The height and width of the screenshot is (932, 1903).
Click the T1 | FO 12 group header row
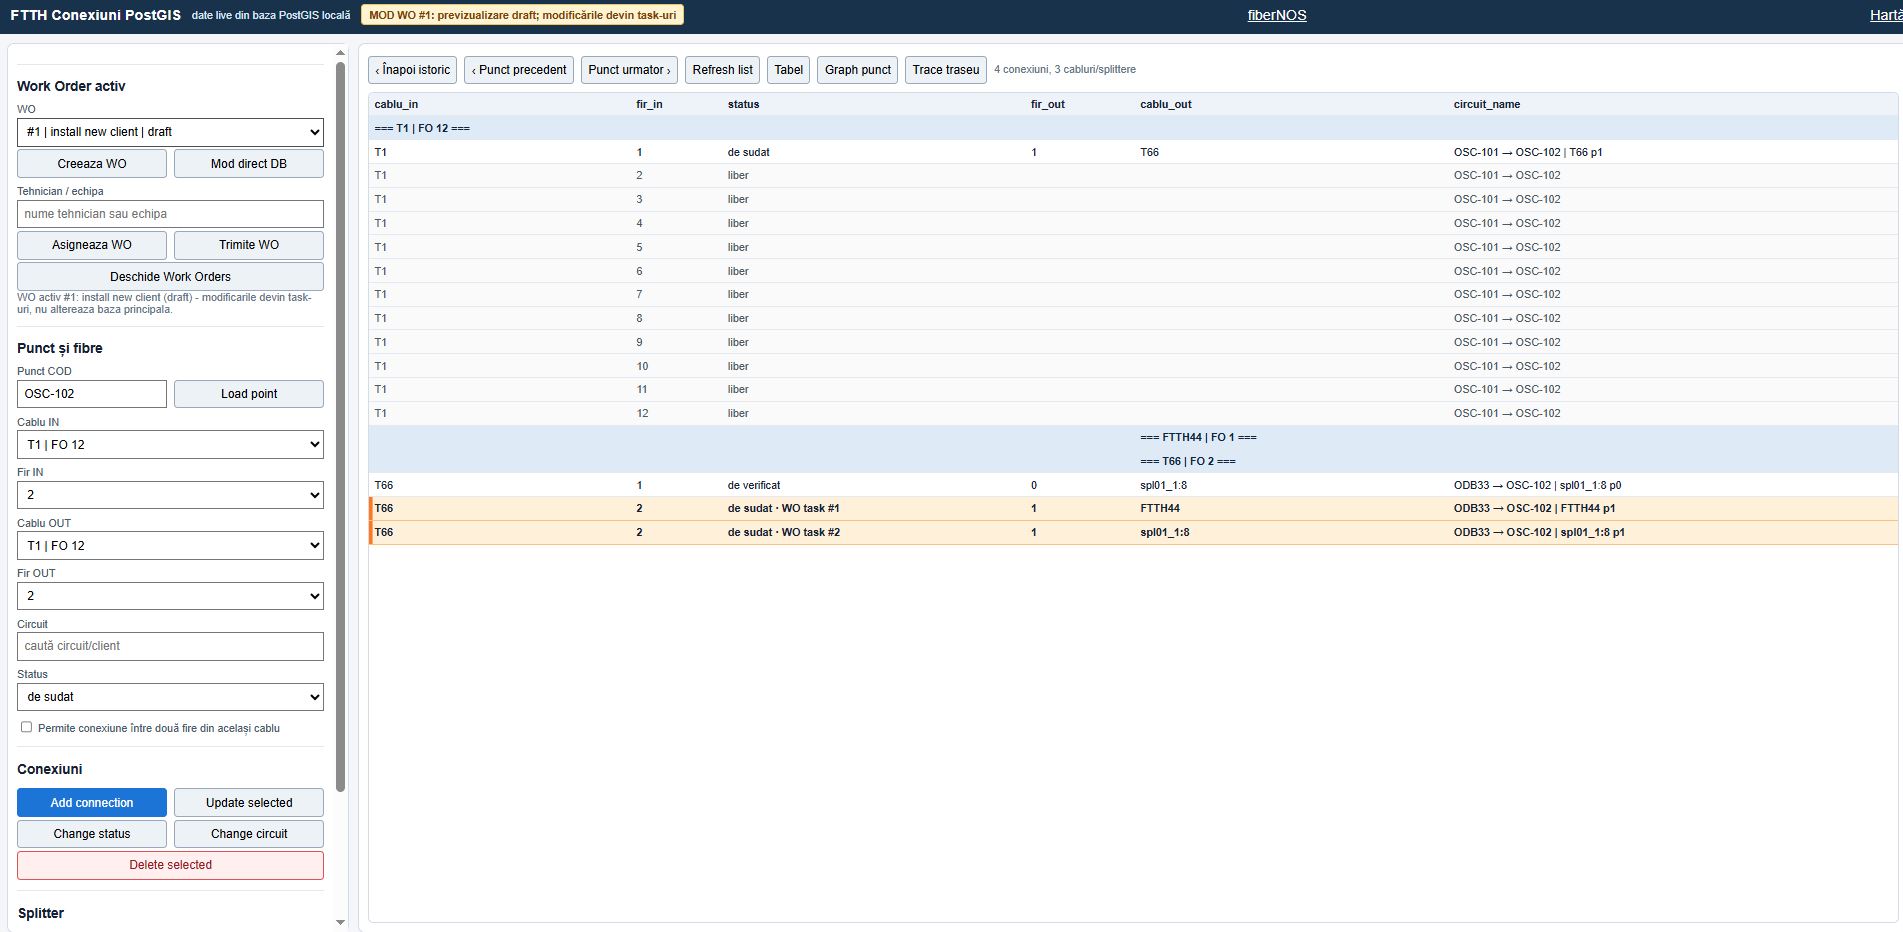click(1133, 128)
